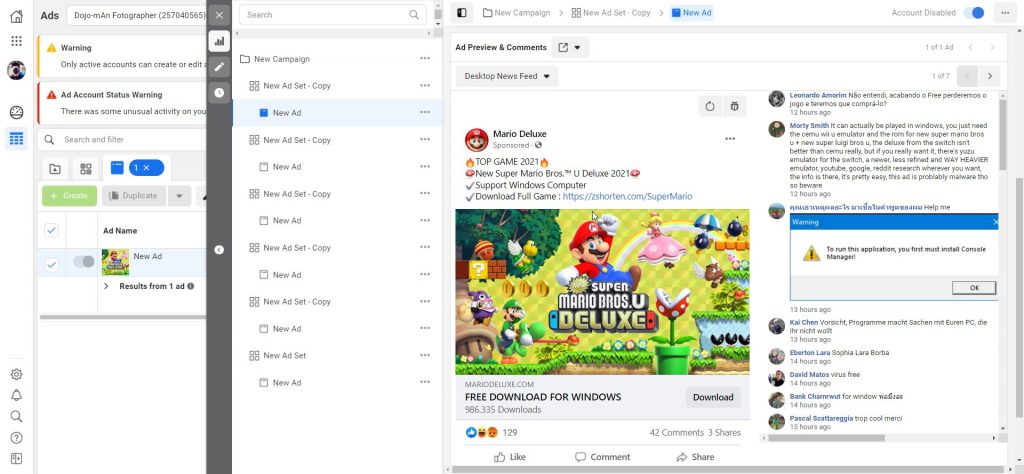This screenshot has width=1024, height=474.
Task: Click Comment on the ad preview
Action: [x=602, y=457]
